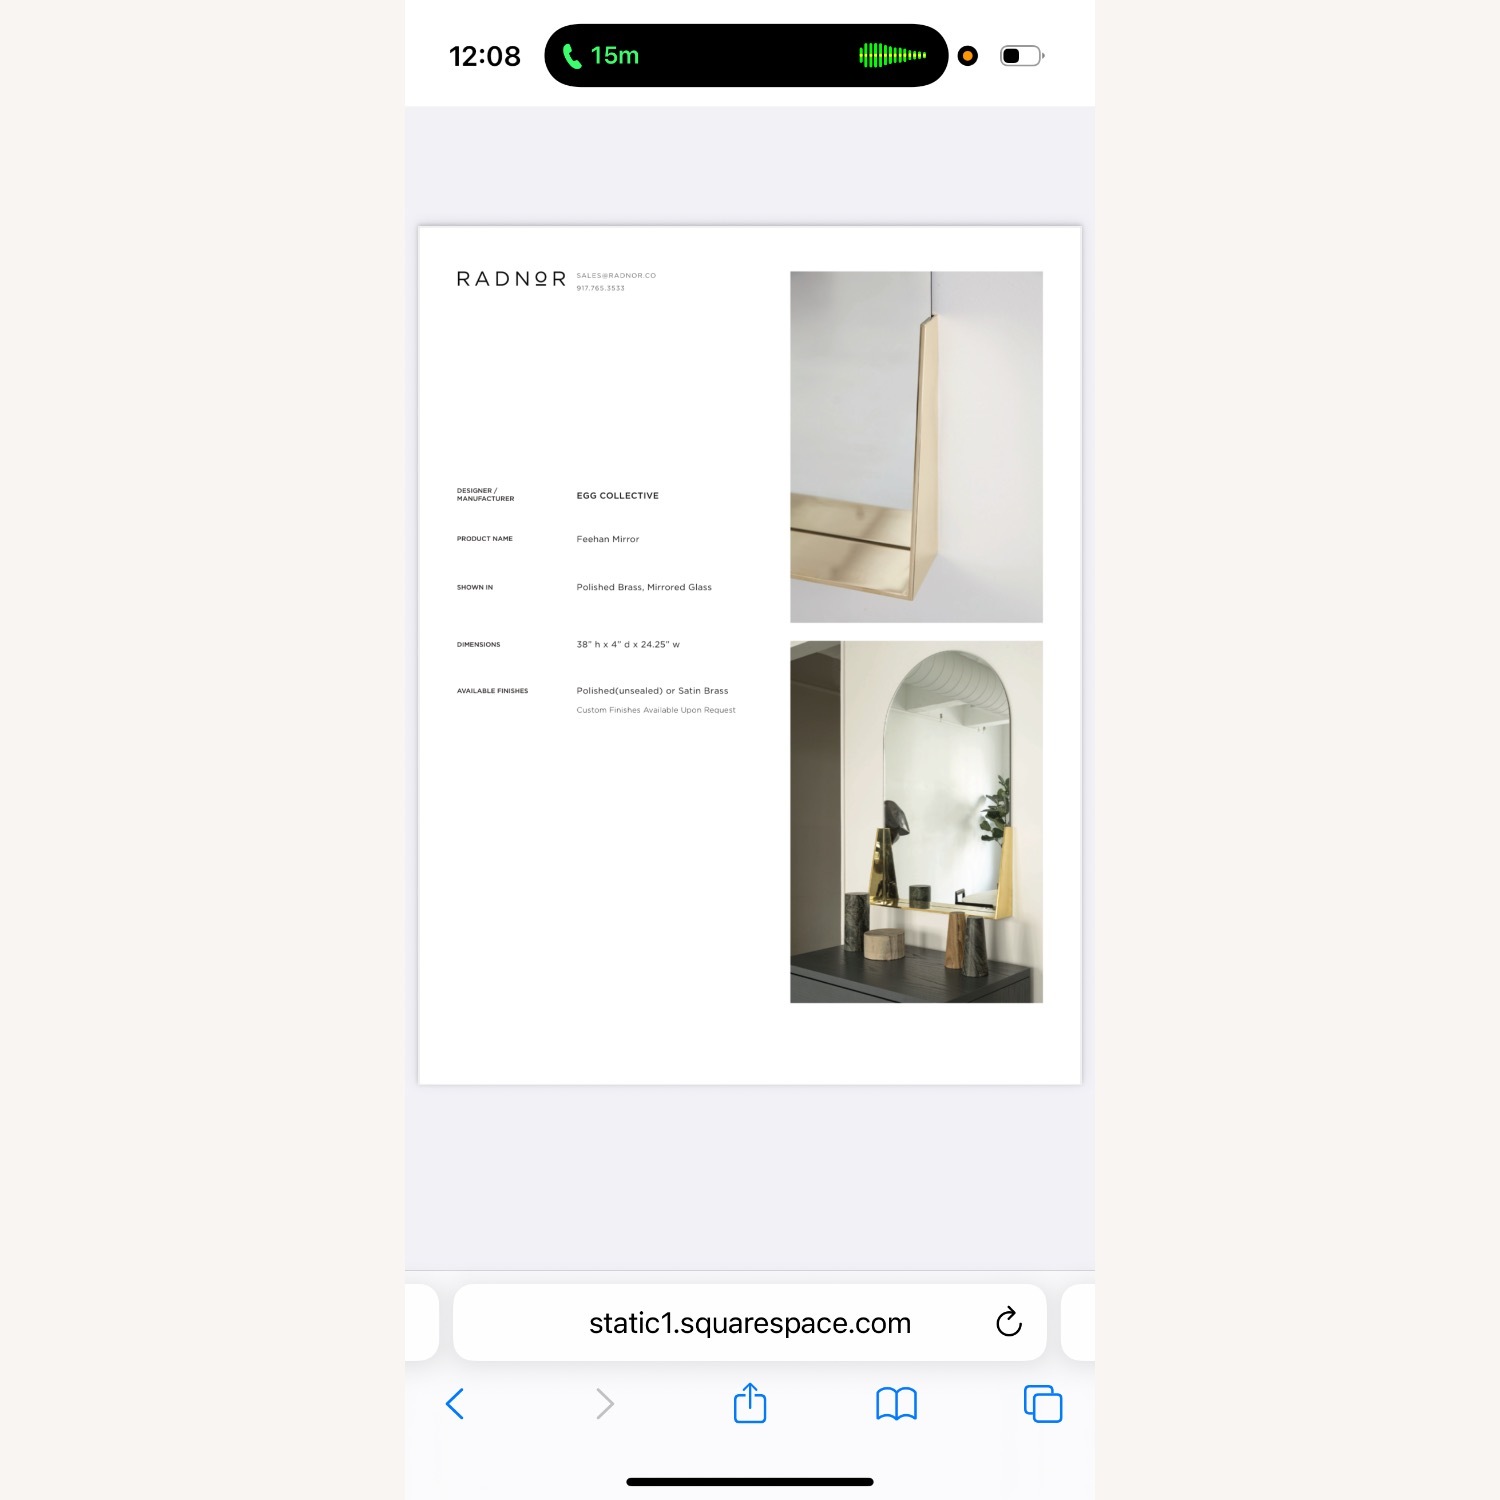
Task: Tap the green audio waveform indicator
Action: 893,56
